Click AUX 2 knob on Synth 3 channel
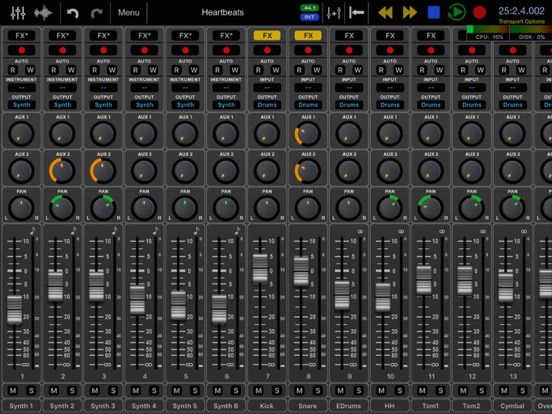The width and height of the screenshot is (552, 414). [103, 171]
